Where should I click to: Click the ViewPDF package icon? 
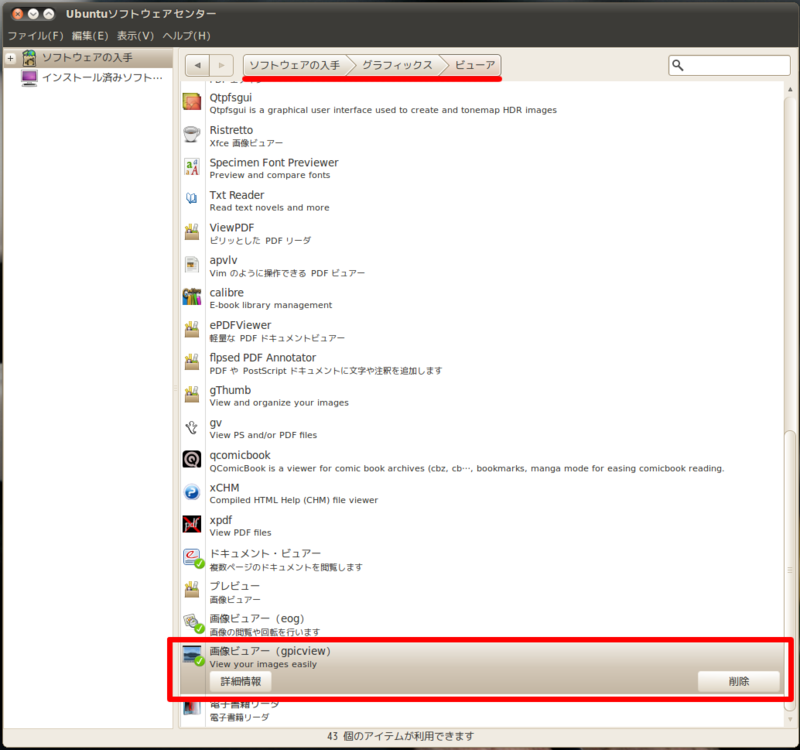[x=192, y=232]
